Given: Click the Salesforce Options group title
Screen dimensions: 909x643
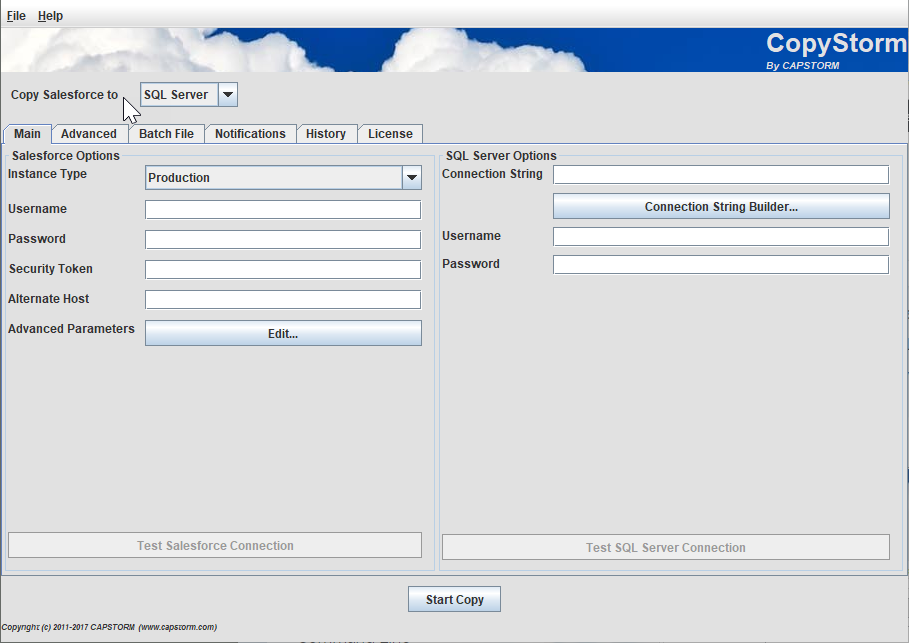Looking at the screenshot, I should (66, 155).
